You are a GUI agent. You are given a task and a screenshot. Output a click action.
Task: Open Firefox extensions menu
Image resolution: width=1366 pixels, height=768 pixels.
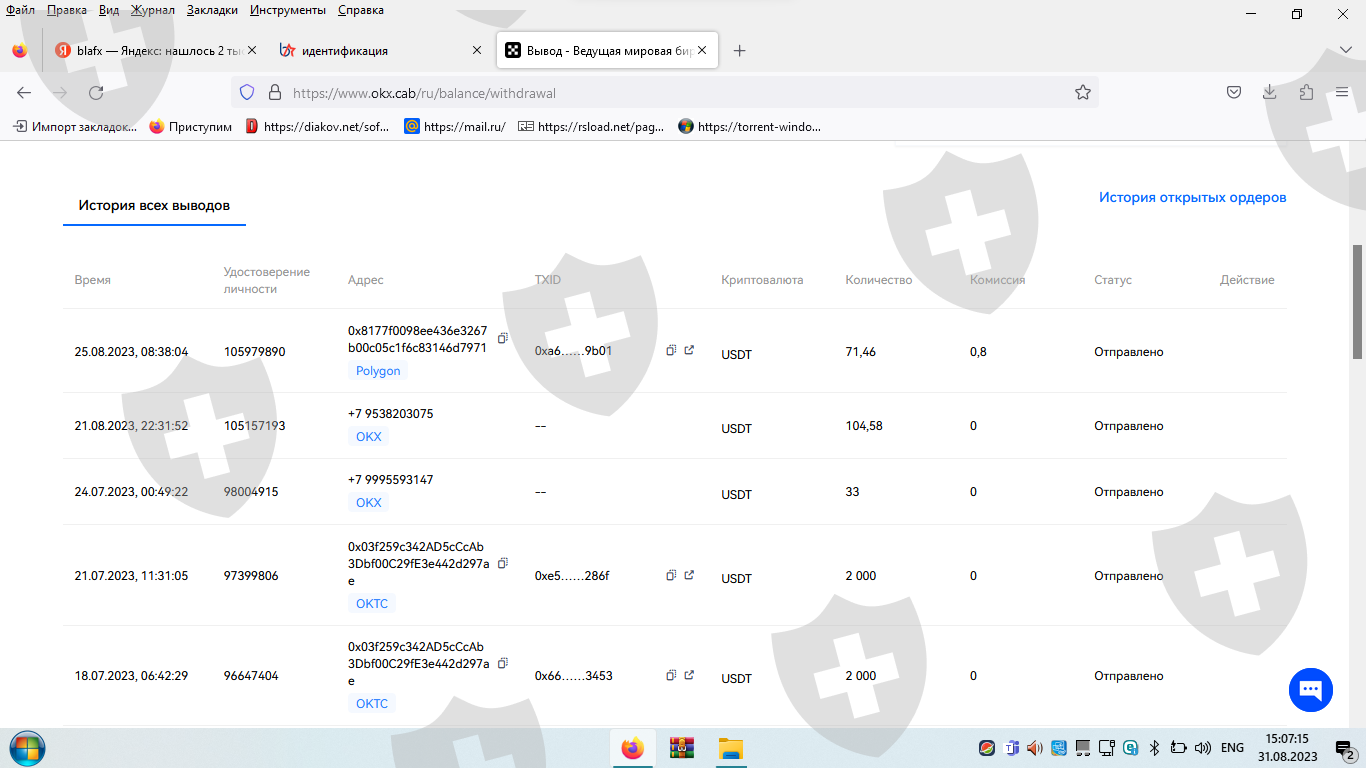(x=1306, y=93)
